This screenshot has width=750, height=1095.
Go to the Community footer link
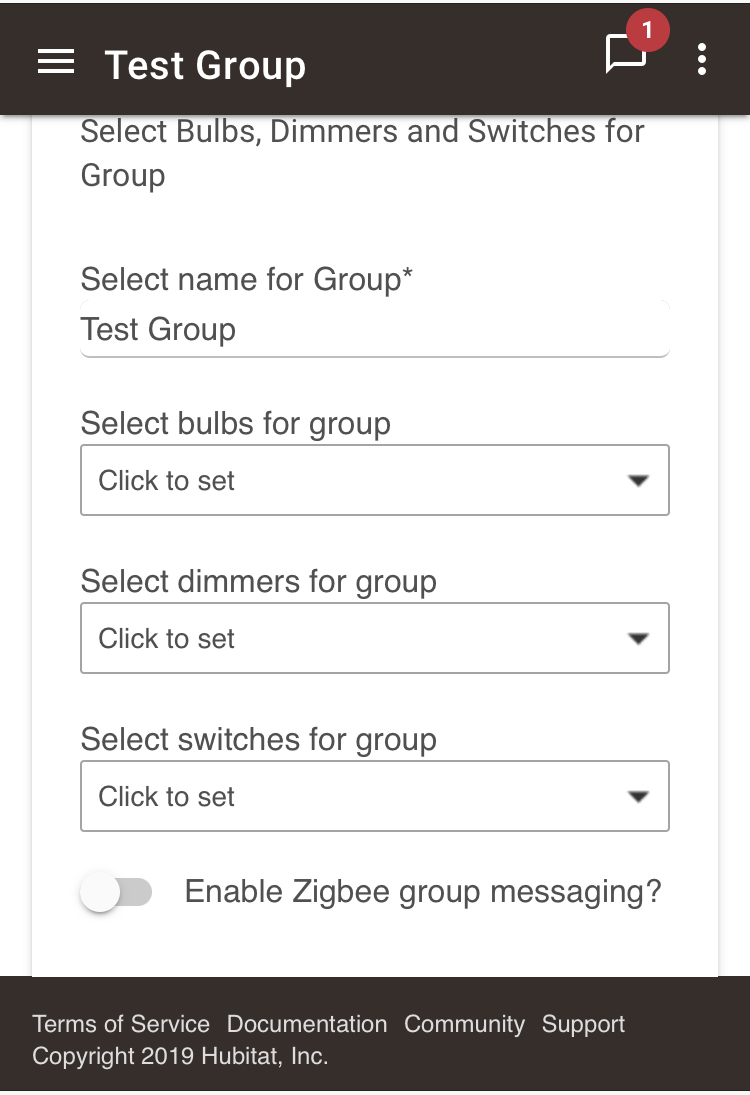tap(464, 1024)
